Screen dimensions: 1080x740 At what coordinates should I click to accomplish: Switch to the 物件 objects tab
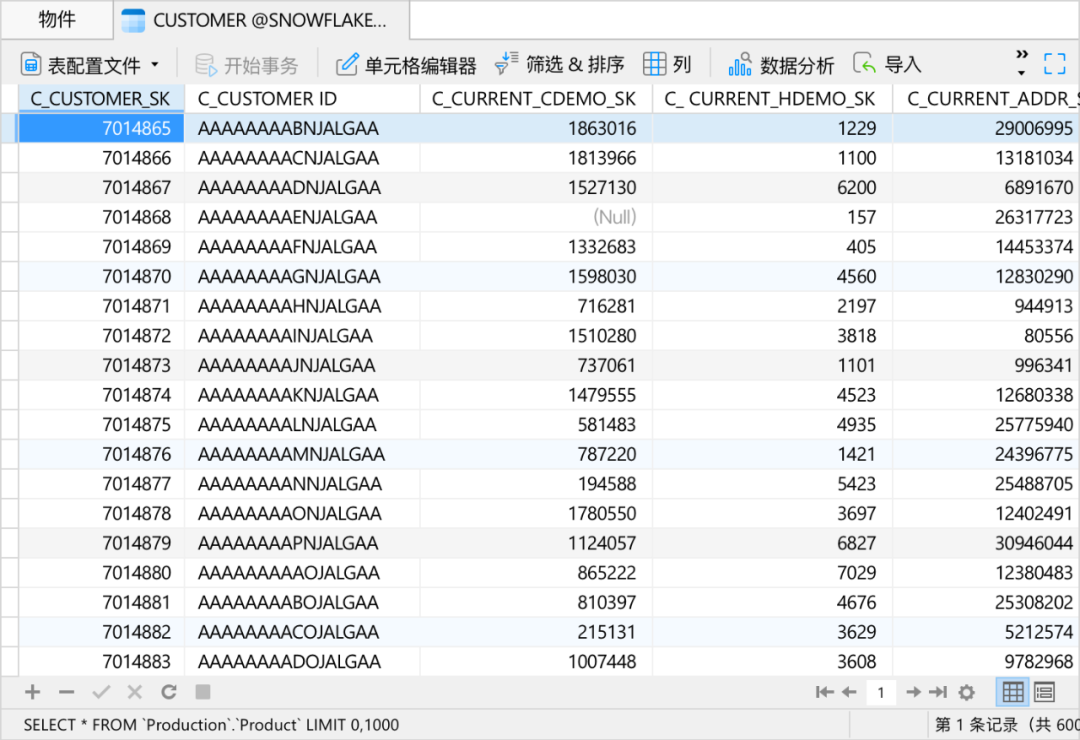click(x=56, y=19)
